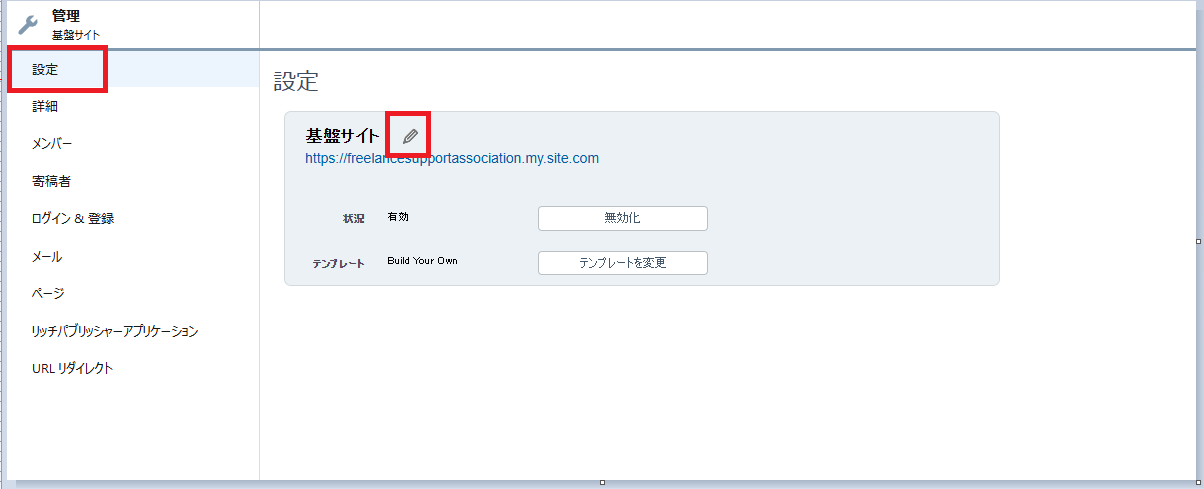Click the 管理 header title

pos(66,16)
